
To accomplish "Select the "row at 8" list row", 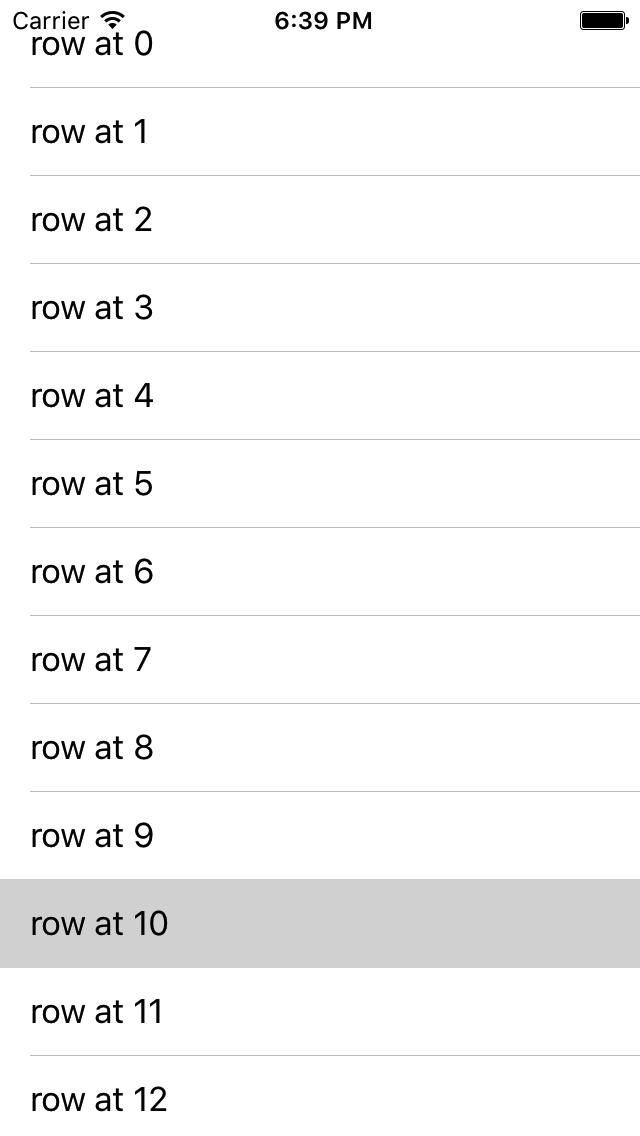I will [320, 748].
